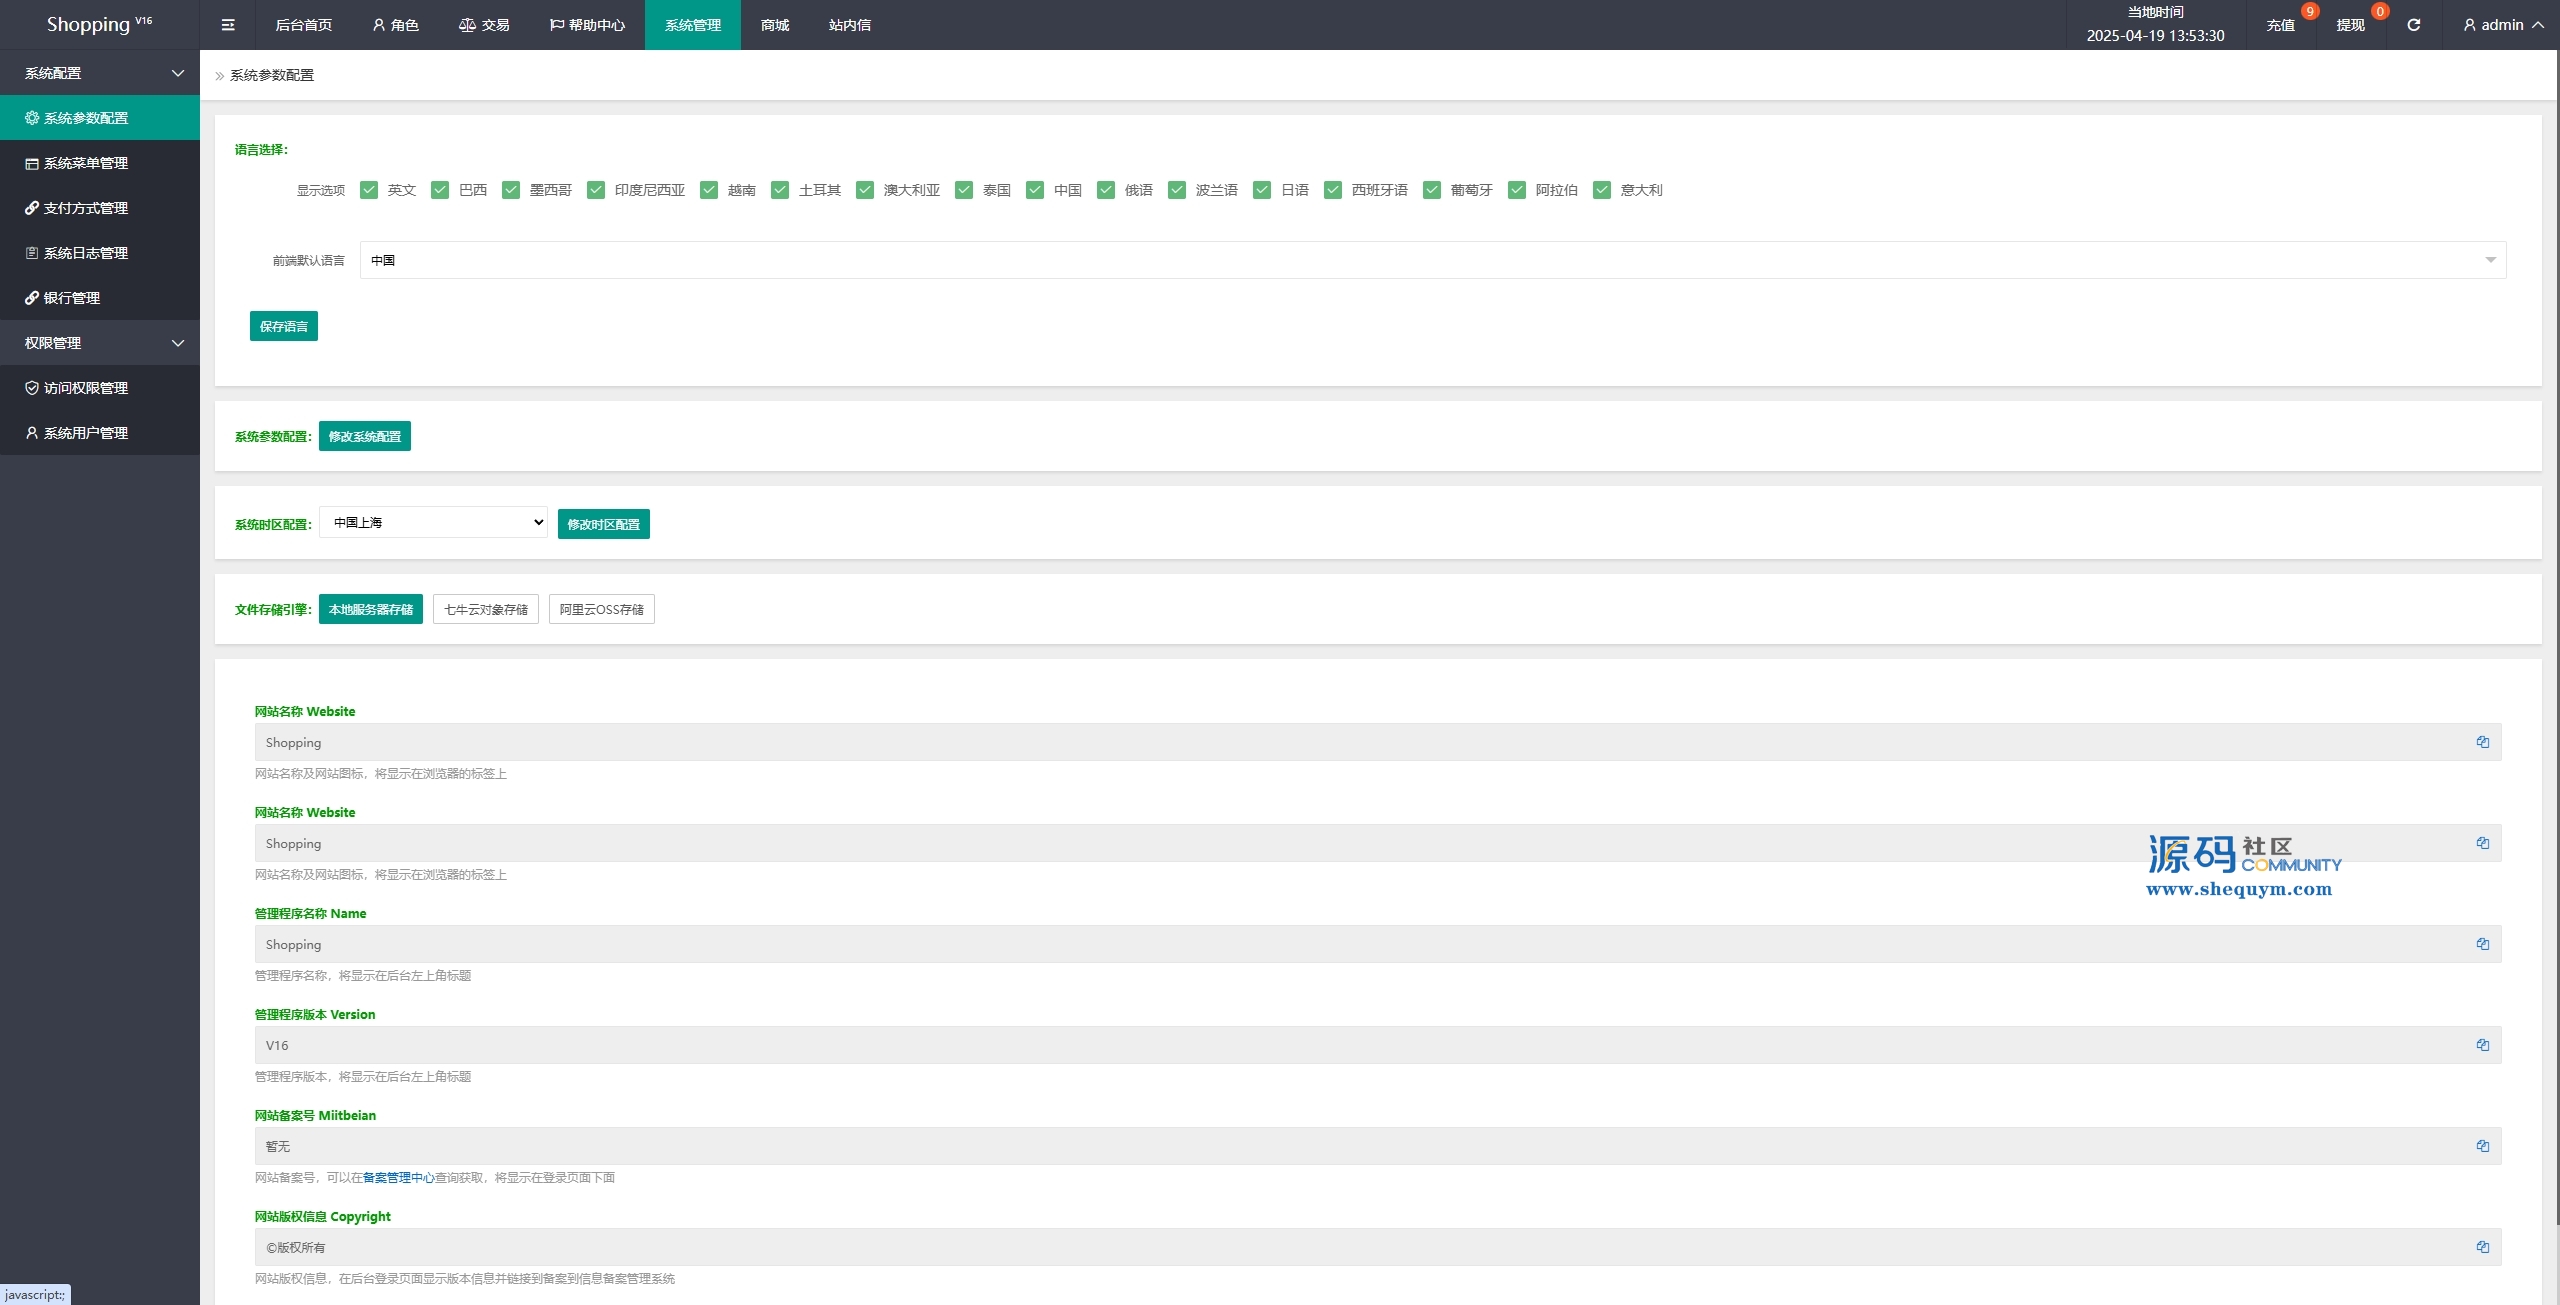Collapse the 权限管理 sidebar section
Image resolution: width=2560 pixels, height=1305 pixels.
[x=100, y=343]
